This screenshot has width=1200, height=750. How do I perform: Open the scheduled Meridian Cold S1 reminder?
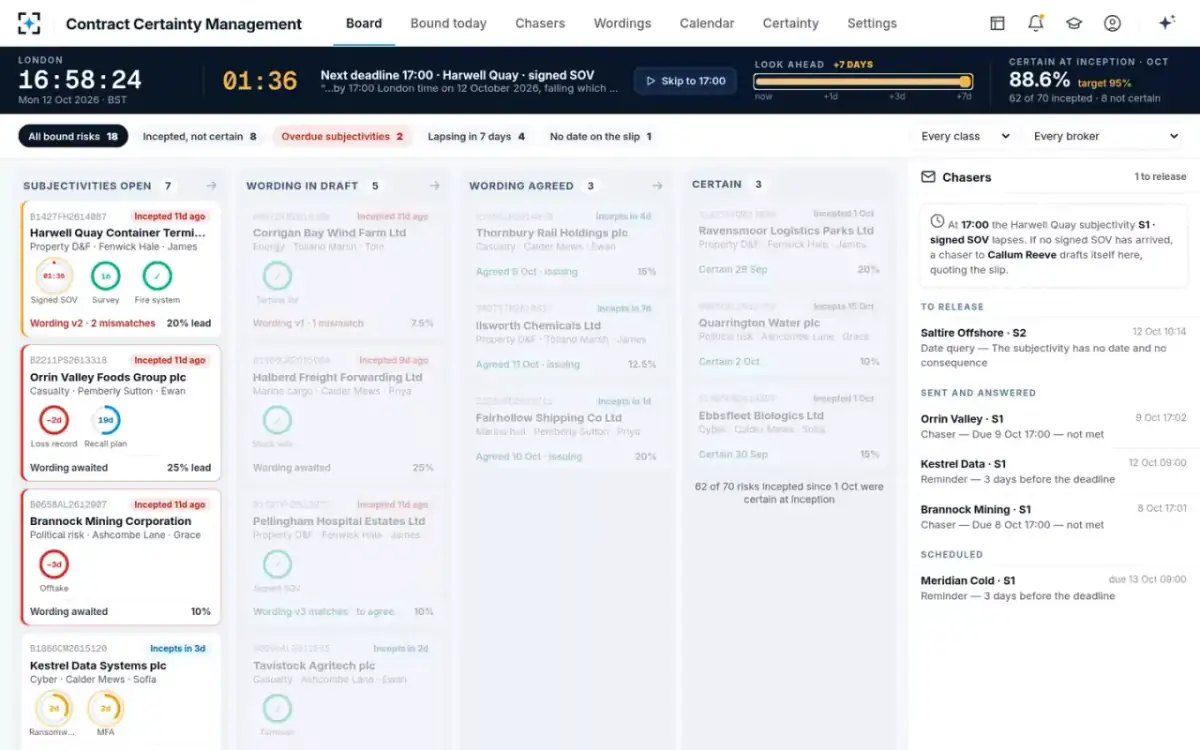[1053, 588]
